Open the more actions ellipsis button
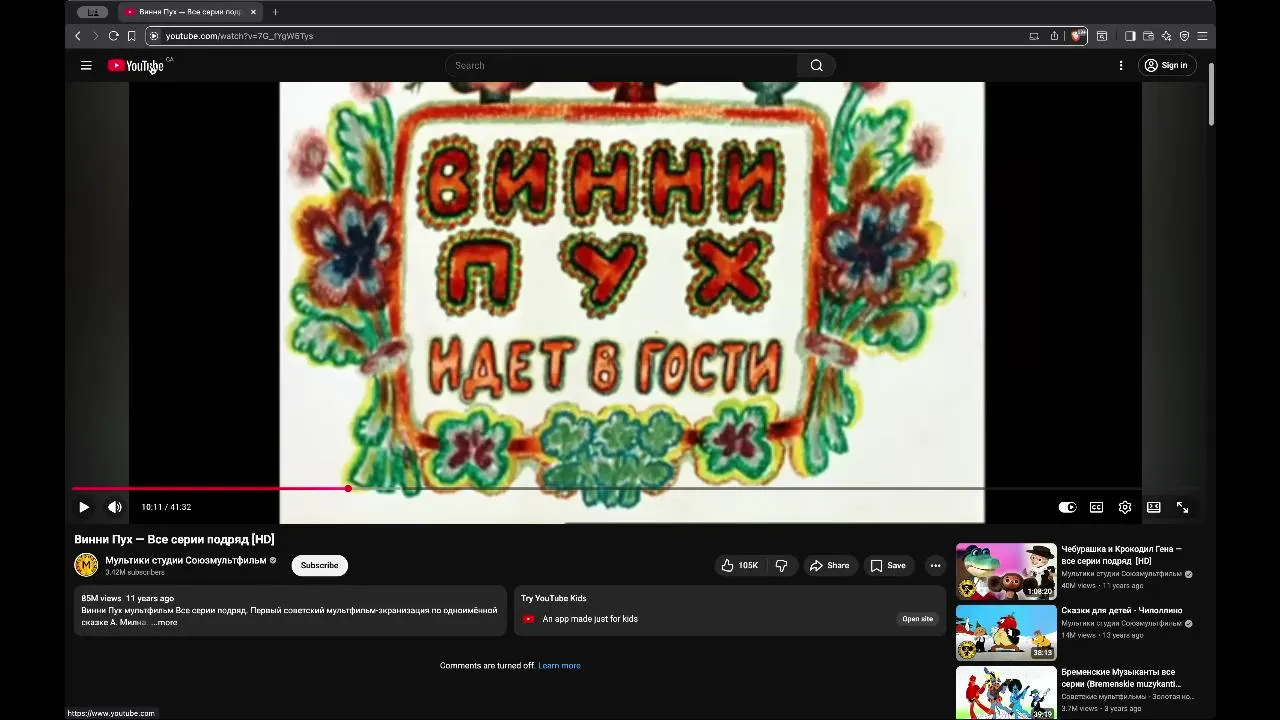1280x720 pixels. point(935,565)
